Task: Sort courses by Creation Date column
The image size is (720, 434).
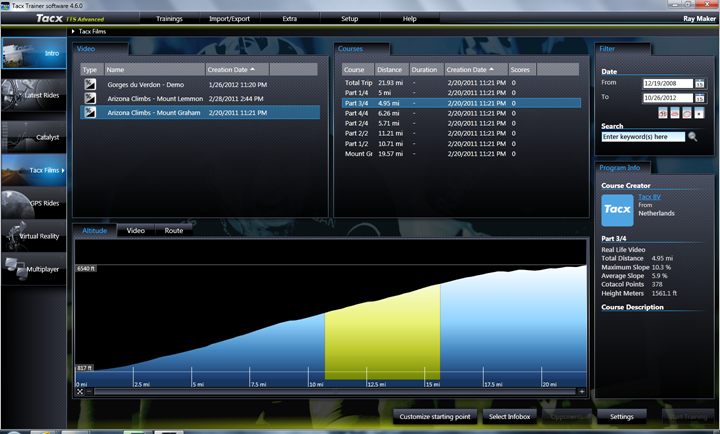Action: pos(476,69)
